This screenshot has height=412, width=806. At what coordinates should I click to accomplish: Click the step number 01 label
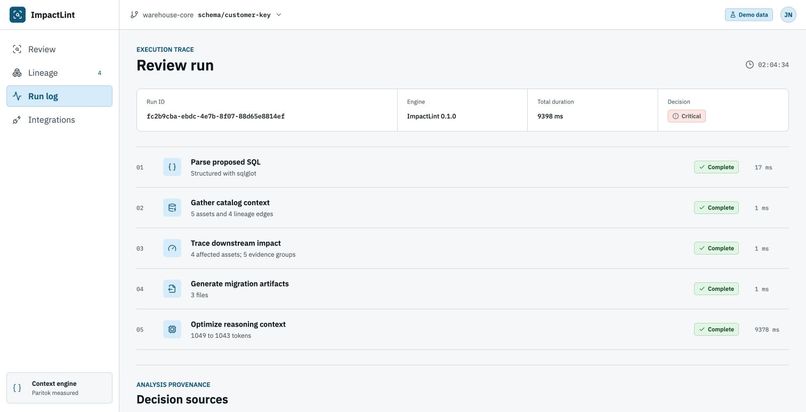click(x=140, y=167)
